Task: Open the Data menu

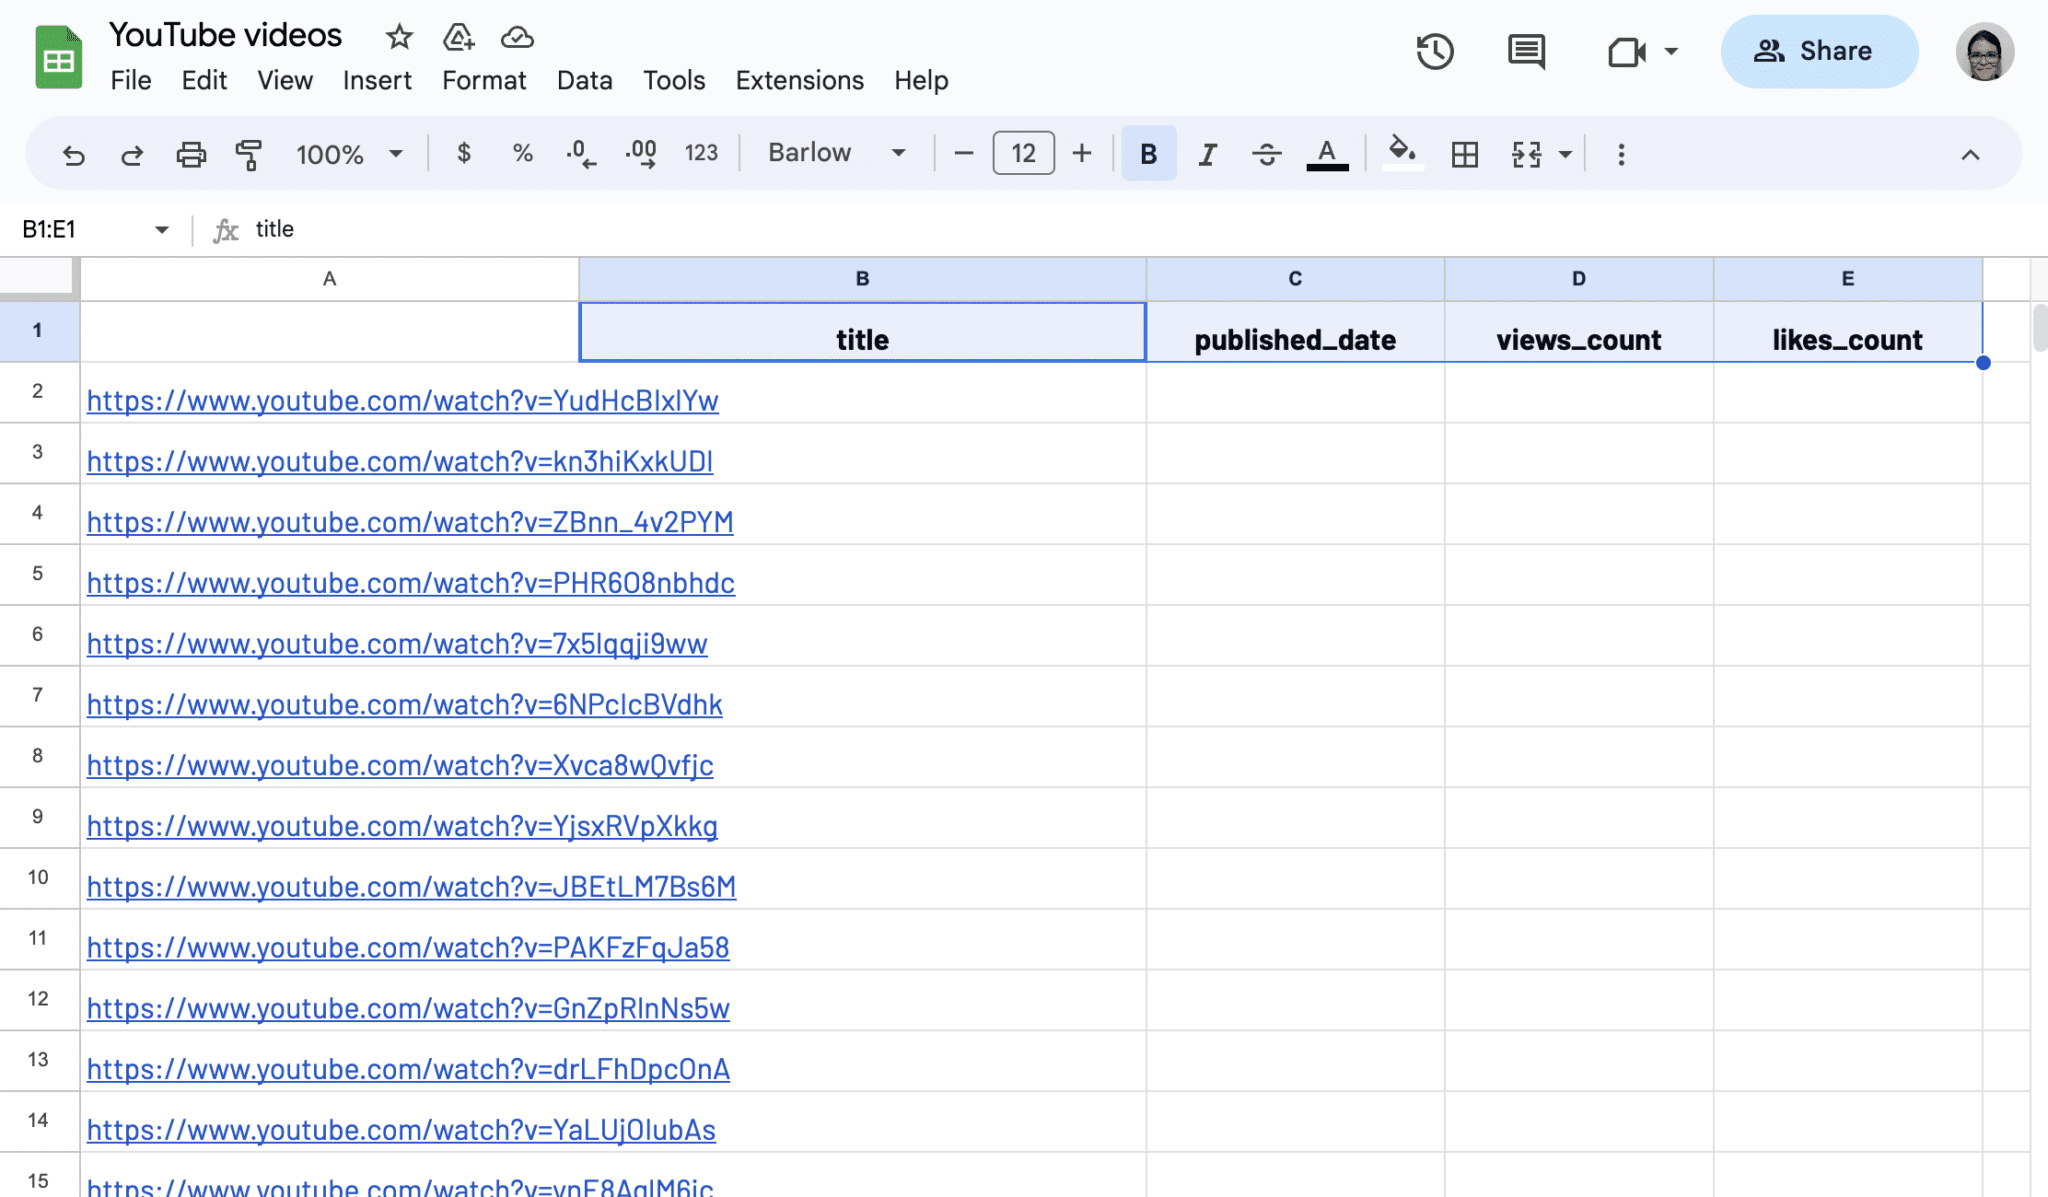Action: click(x=585, y=80)
